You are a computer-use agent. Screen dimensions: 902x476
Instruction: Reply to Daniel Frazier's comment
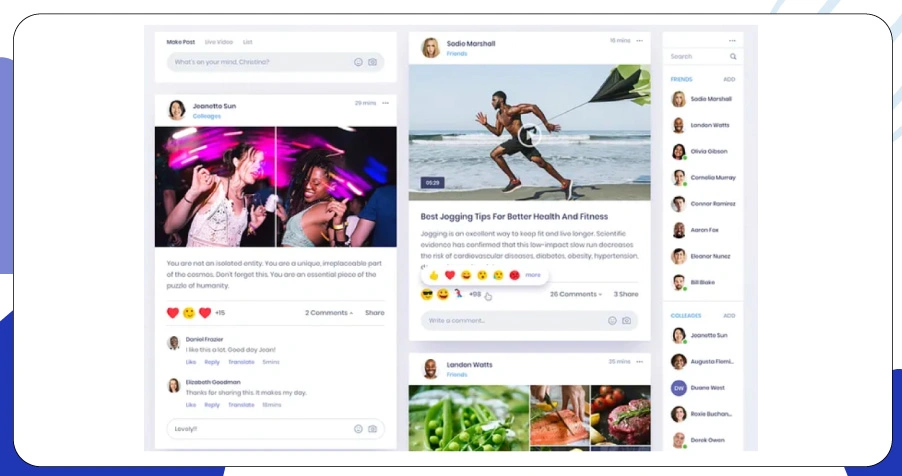click(x=212, y=362)
